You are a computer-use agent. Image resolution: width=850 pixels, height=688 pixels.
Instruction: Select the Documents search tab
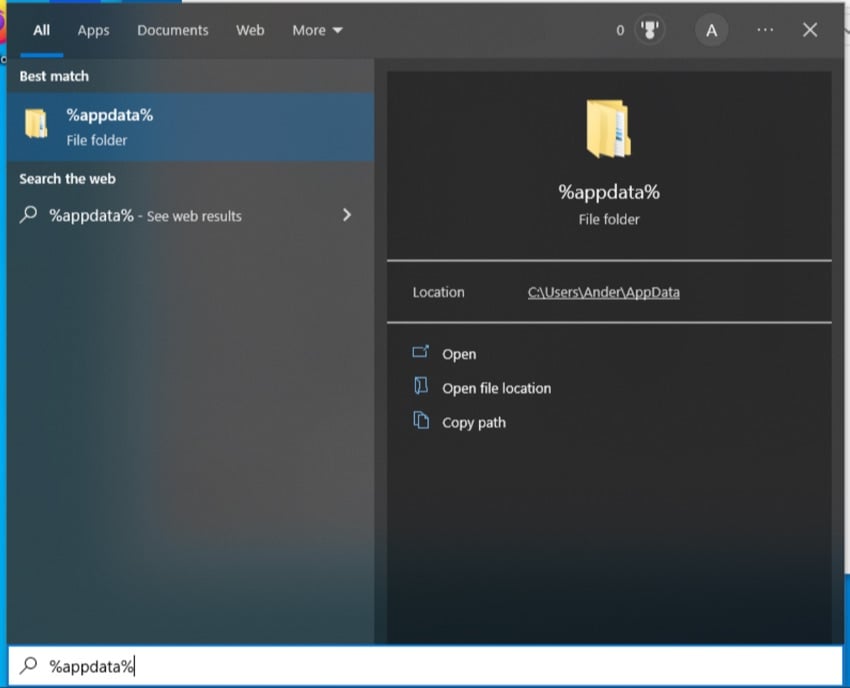point(172,30)
